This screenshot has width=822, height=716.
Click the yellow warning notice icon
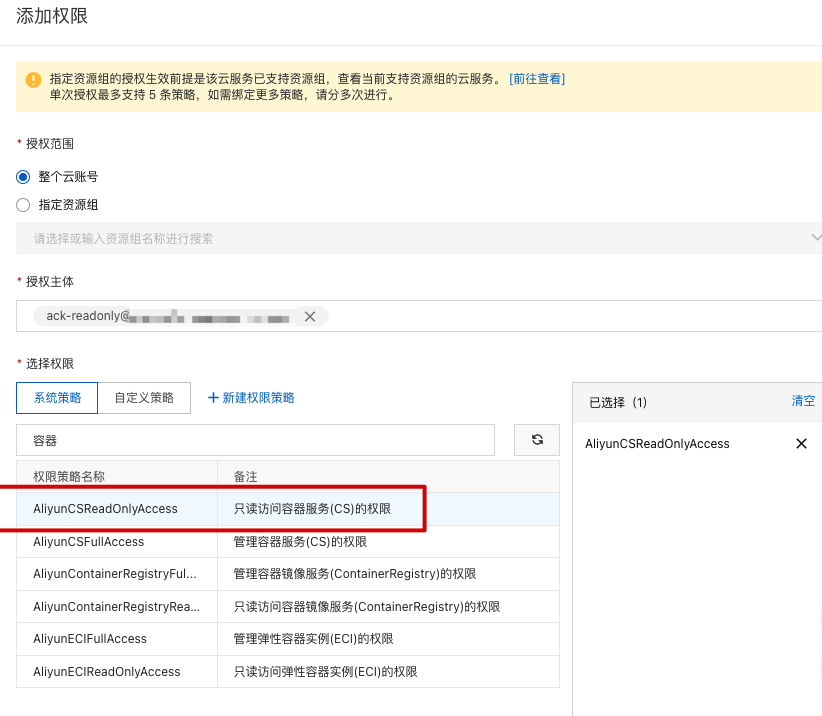[33, 80]
